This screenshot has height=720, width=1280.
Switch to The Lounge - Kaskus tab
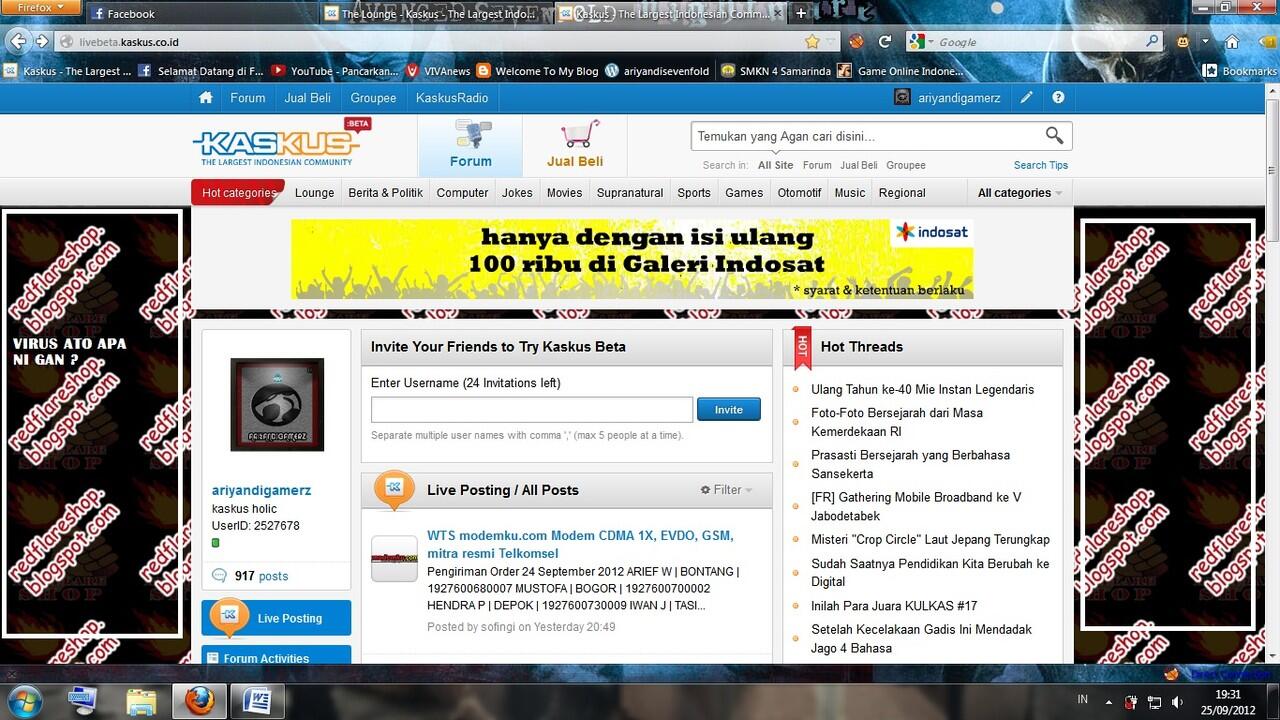click(x=436, y=14)
